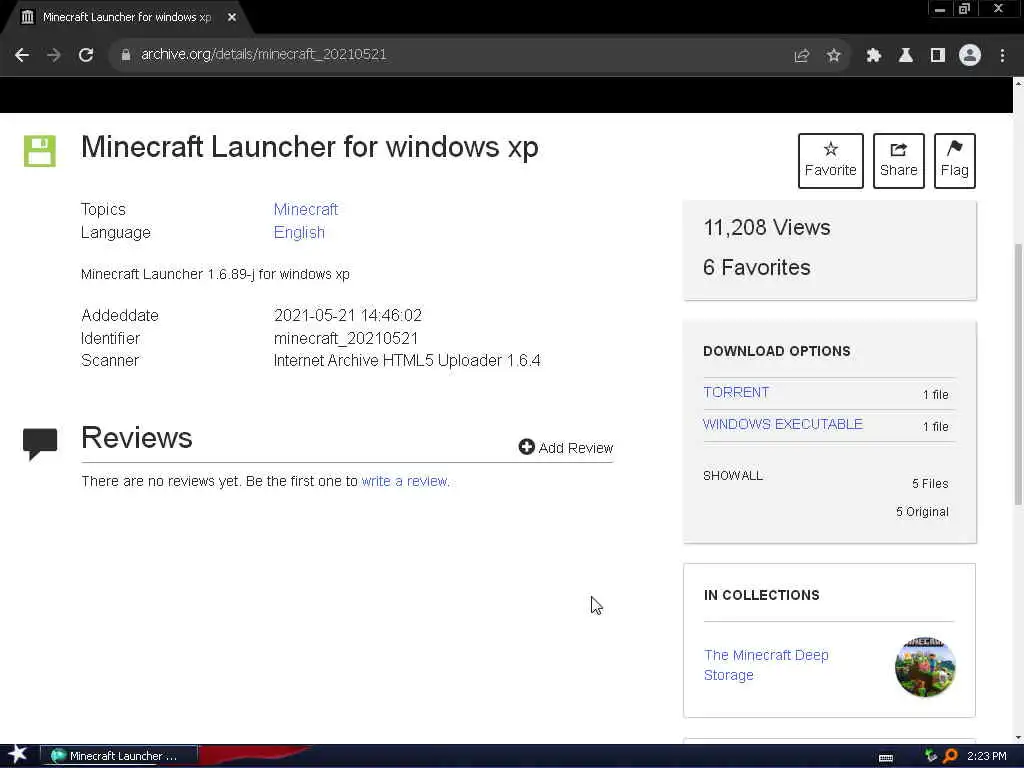Click SHOW ALL download files
Viewport: 1024px width, 768px height.
(x=733, y=475)
